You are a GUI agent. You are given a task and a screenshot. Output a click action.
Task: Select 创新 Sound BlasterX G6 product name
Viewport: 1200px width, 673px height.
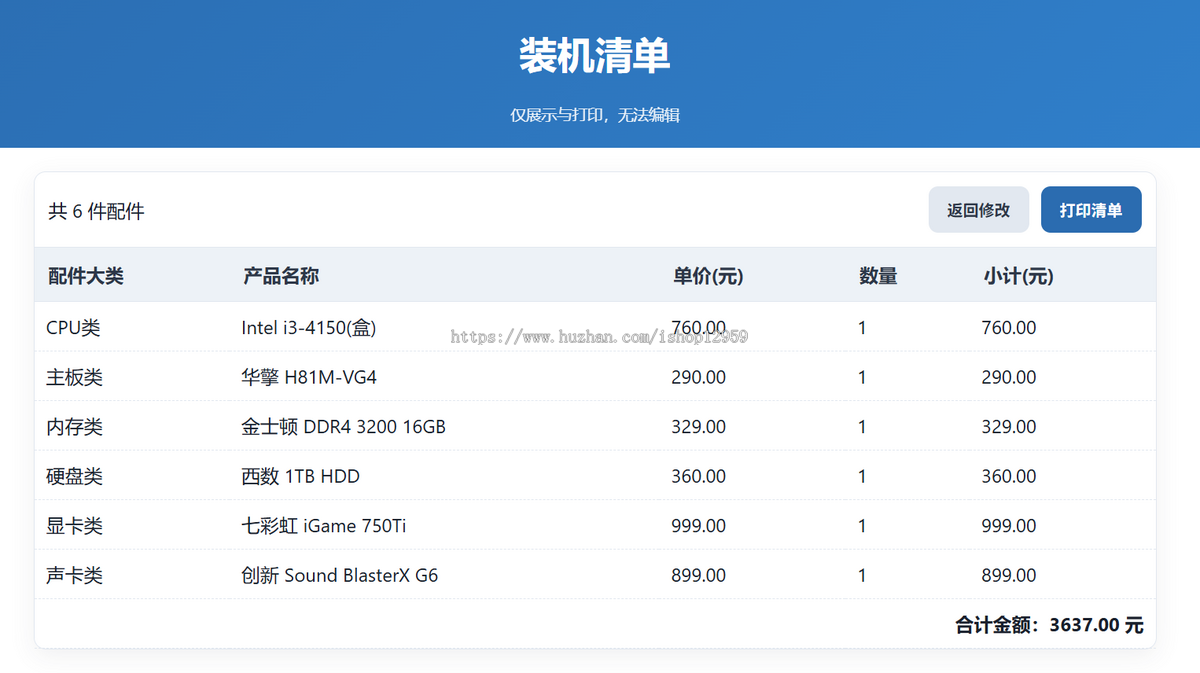click(340, 576)
